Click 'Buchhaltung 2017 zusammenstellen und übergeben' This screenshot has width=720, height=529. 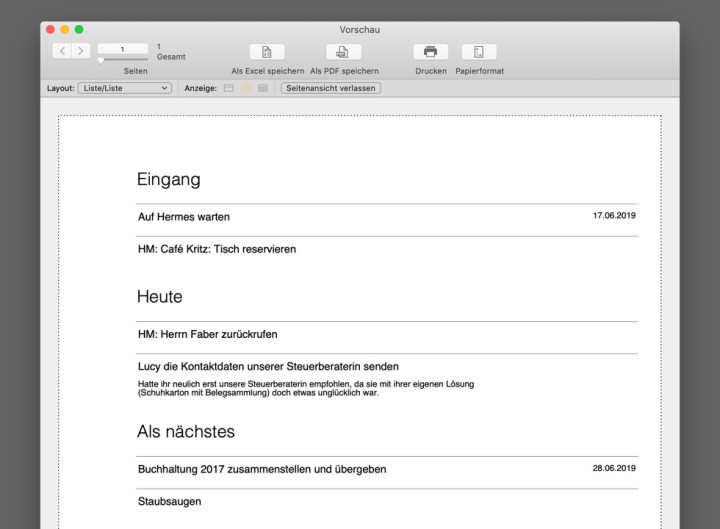pos(261,469)
